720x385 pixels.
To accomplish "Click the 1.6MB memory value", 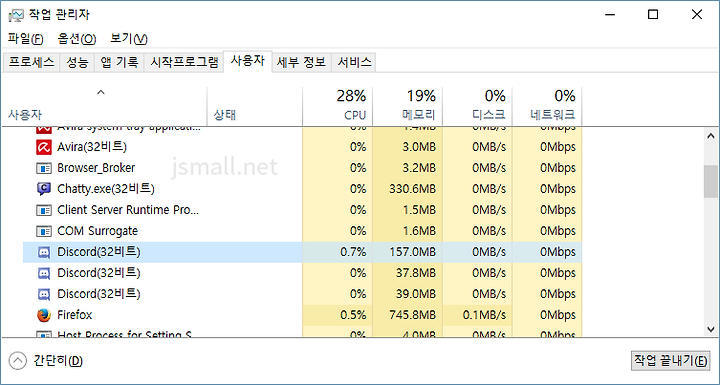I will coord(419,231).
